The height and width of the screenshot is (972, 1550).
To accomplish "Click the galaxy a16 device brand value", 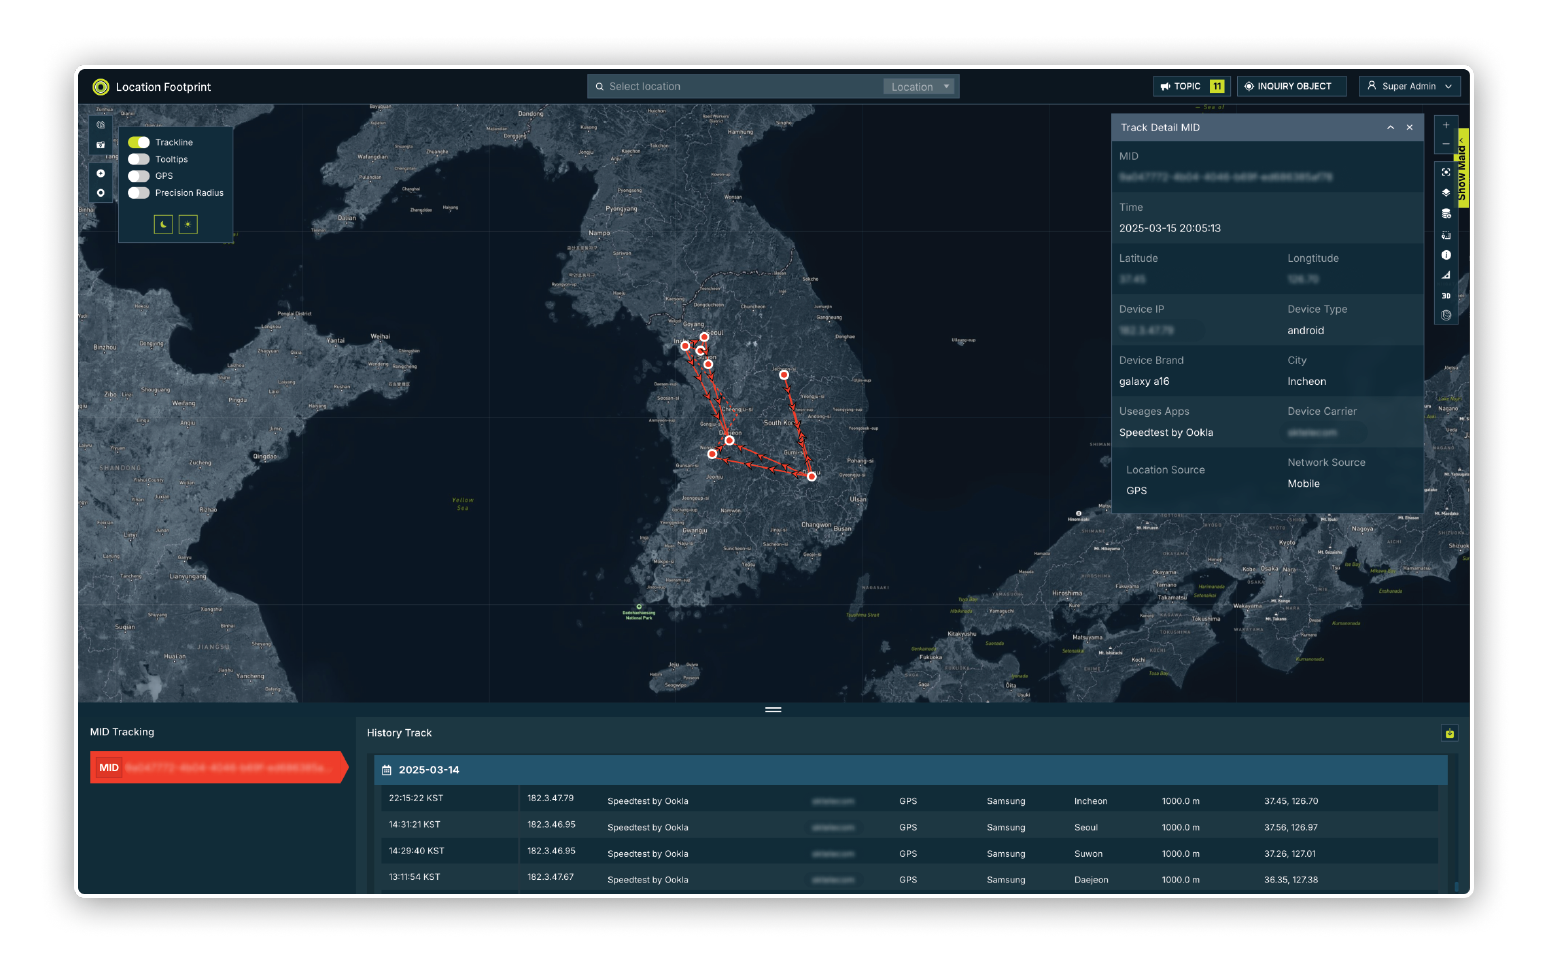I will (x=1144, y=382).
